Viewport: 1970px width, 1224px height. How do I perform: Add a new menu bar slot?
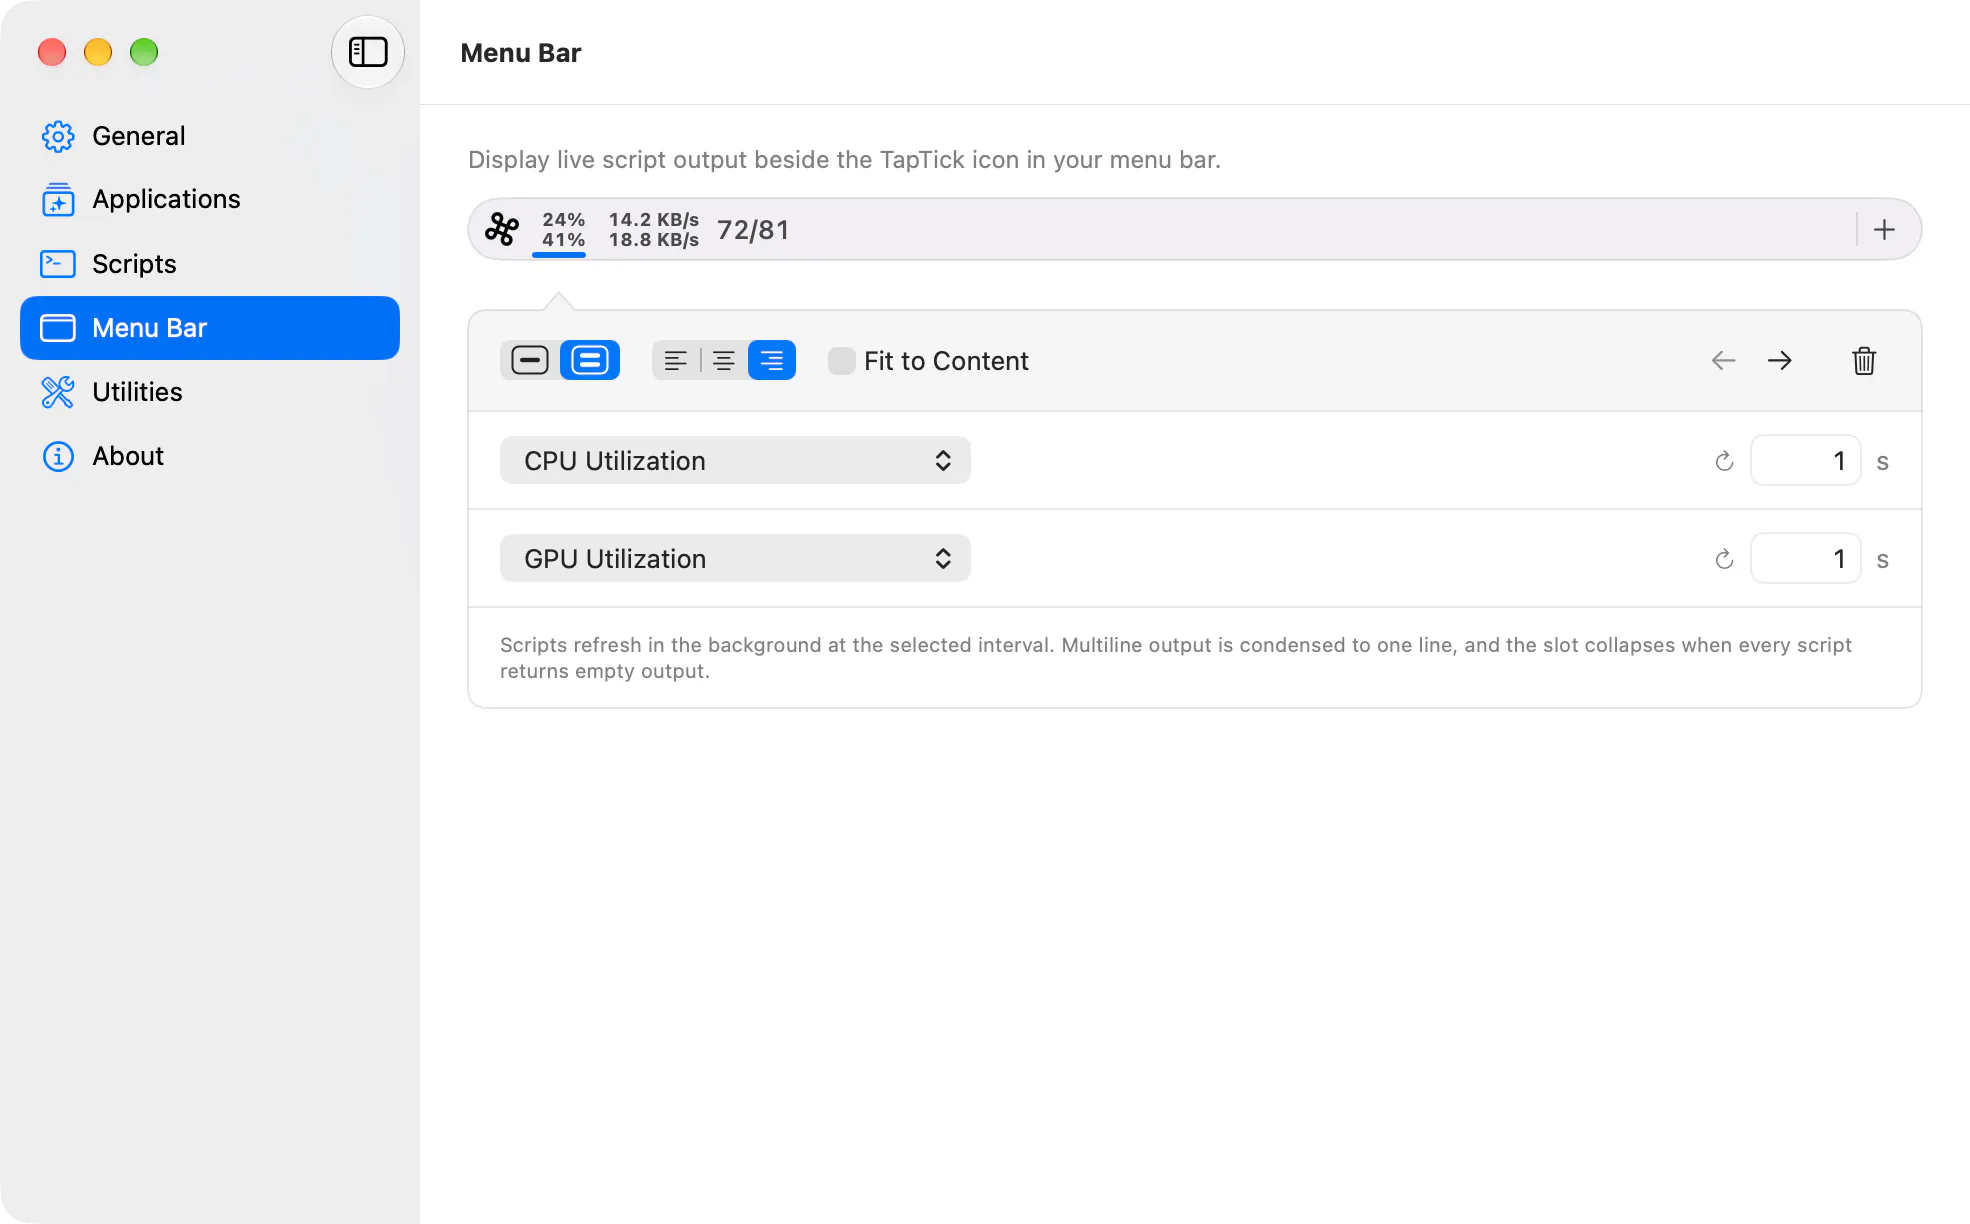1884,230
